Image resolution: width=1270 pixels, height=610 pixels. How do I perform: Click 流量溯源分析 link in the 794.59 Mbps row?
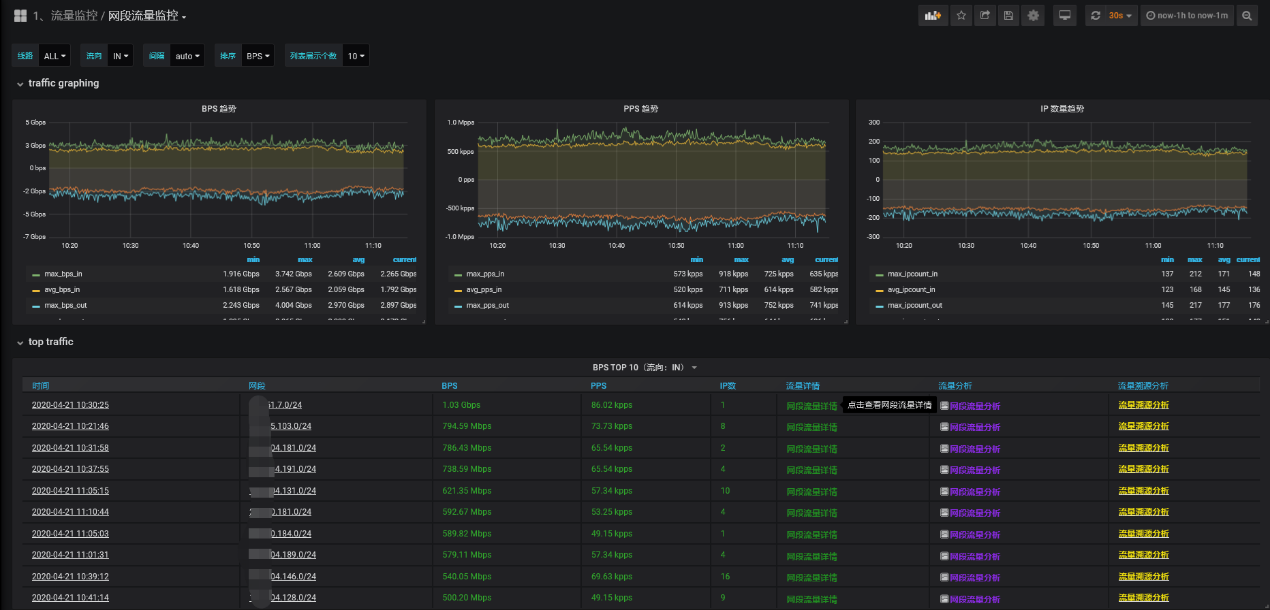pos(1143,427)
